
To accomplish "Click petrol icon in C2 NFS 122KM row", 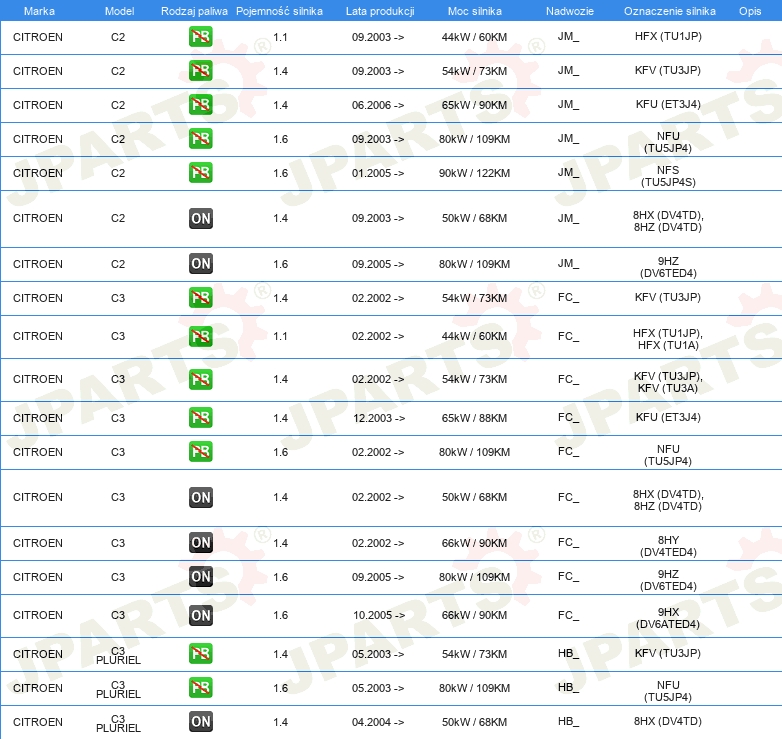I will tap(200, 173).
